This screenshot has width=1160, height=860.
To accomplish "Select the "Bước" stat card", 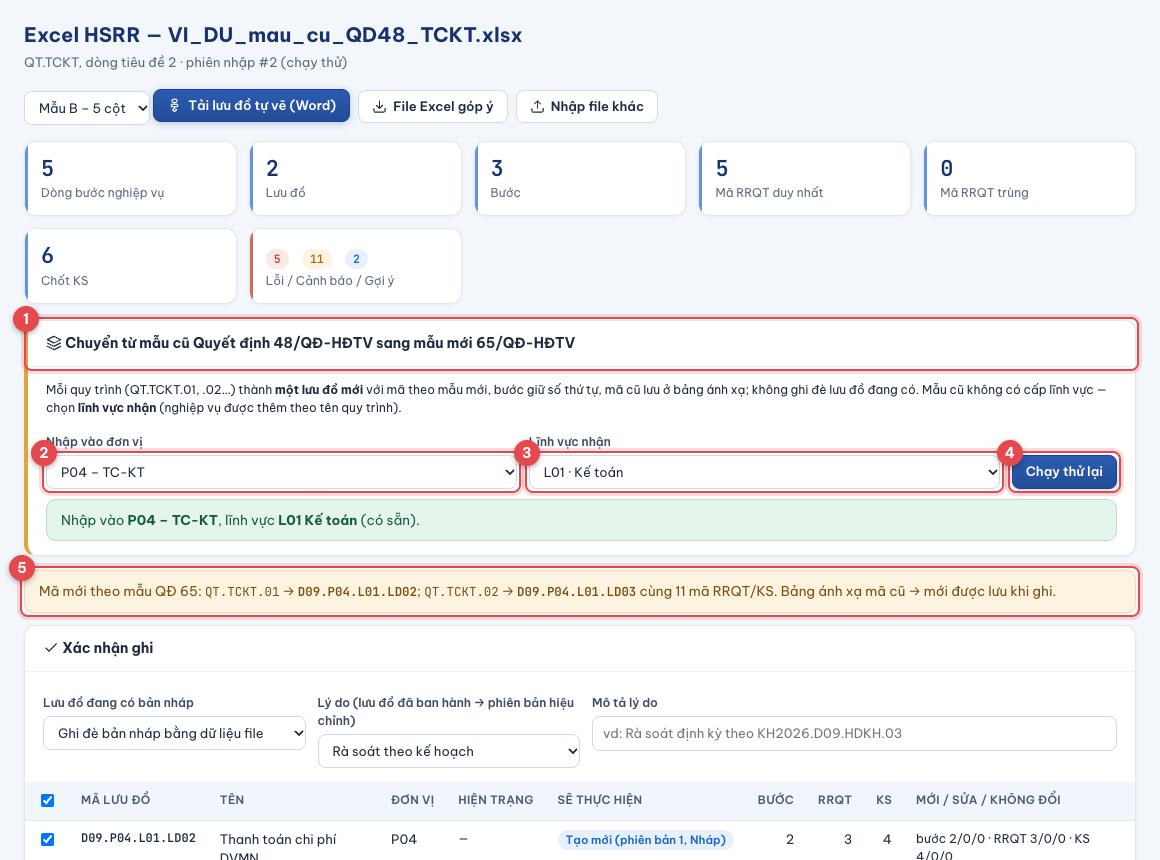I will tap(581, 178).
